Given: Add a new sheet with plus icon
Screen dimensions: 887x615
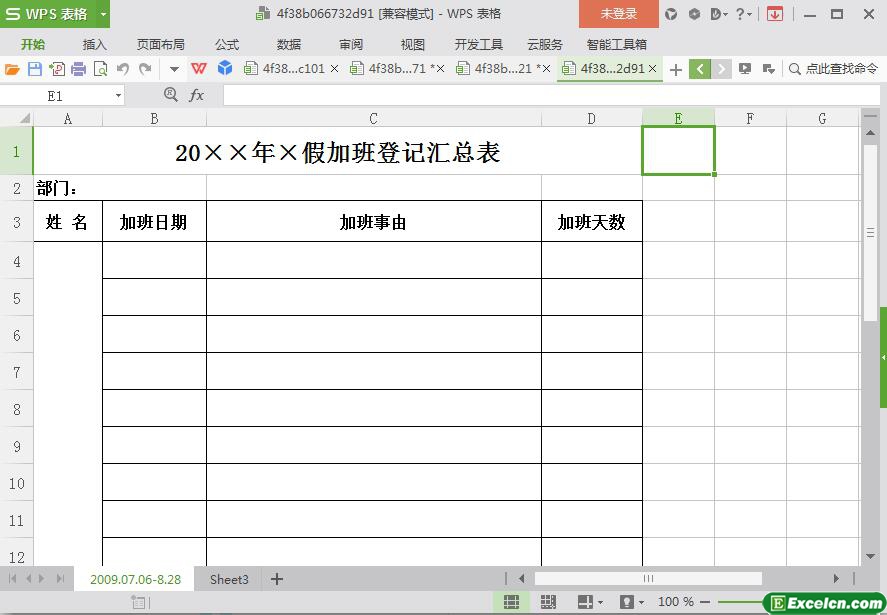Looking at the screenshot, I should [x=277, y=579].
